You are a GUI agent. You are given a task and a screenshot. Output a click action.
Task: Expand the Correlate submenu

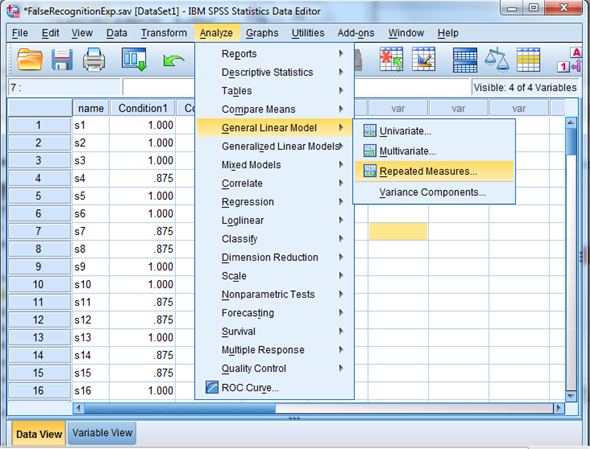275,183
